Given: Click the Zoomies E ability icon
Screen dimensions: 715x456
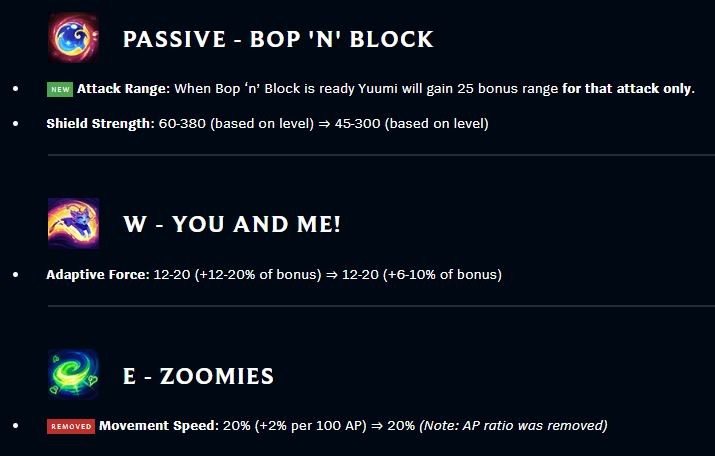Looking at the screenshot, I should (73, 375).
